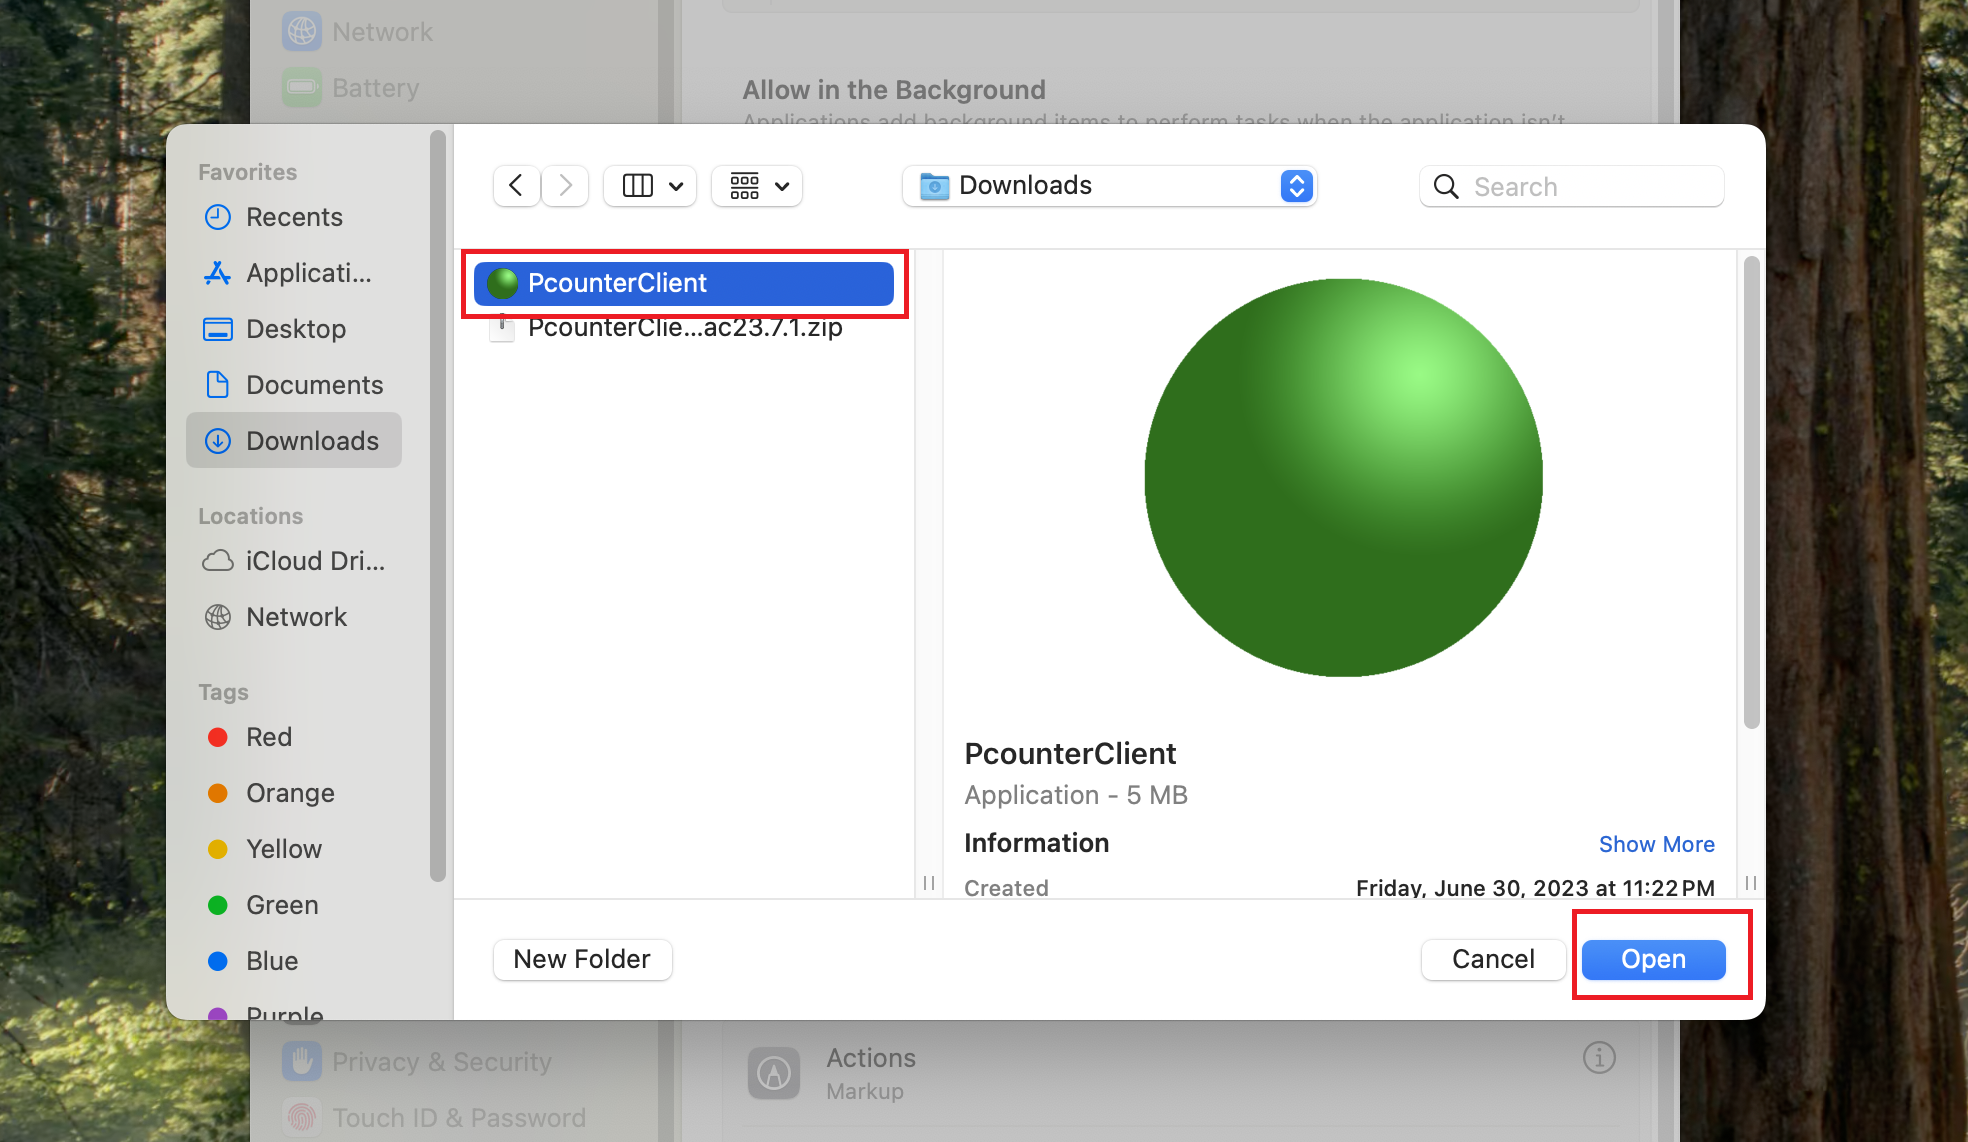1968x1142 pixels.
Task: Click the back navigation arrow
Action: [516, 186]
